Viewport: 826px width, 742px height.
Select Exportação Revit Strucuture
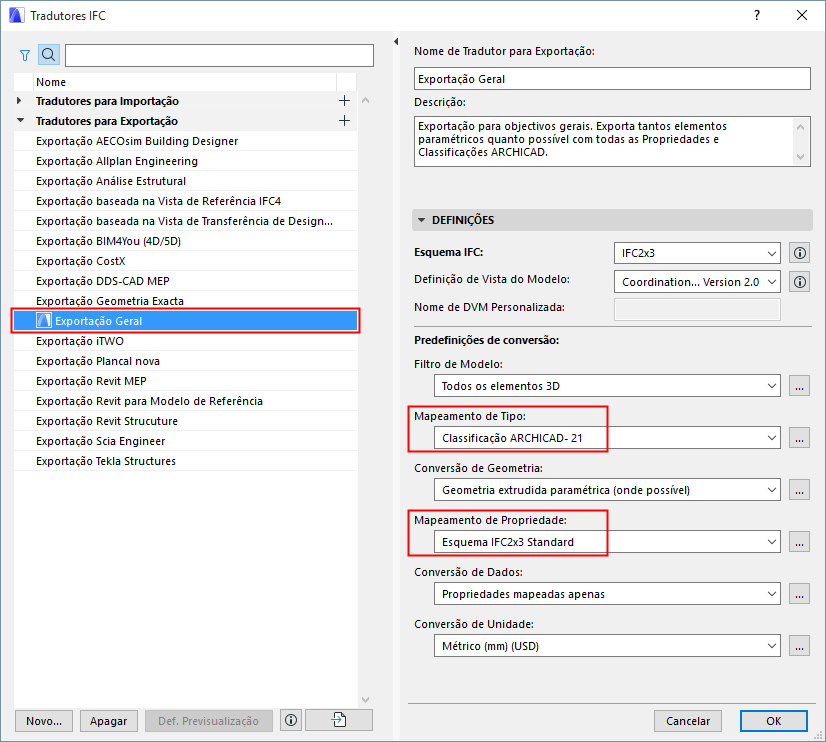(185, 421)
